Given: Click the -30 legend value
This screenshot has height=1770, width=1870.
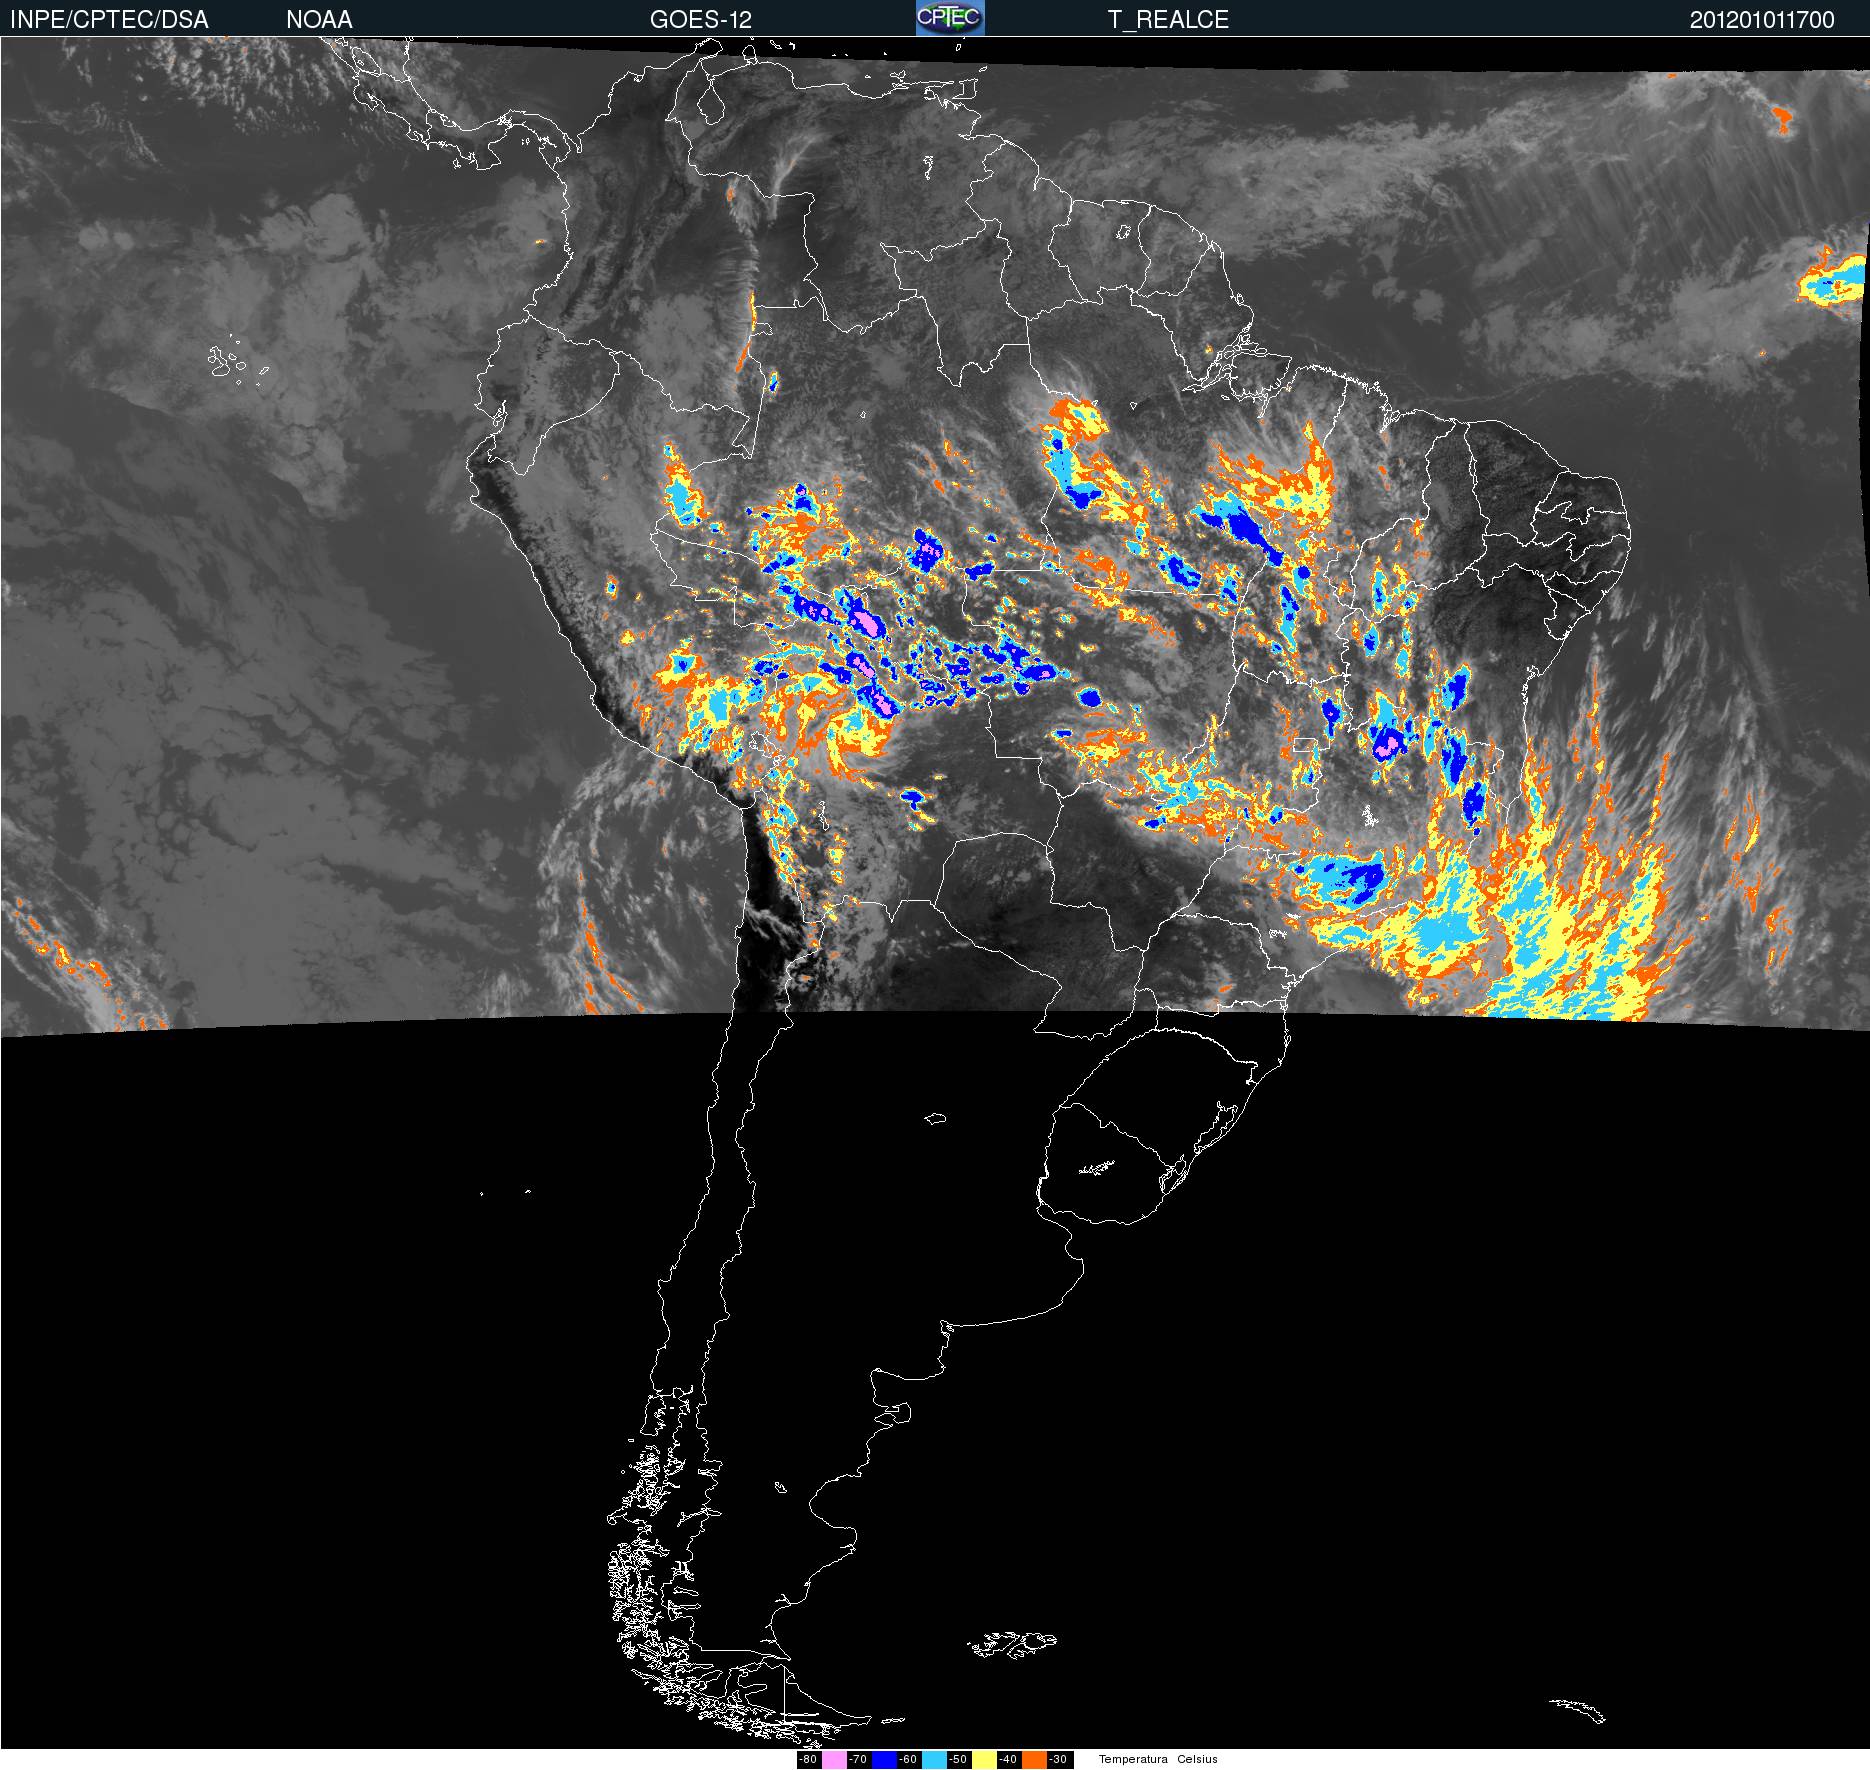Looking at the screenshot, I should pyautogui.click(x=1058, y=1760).
